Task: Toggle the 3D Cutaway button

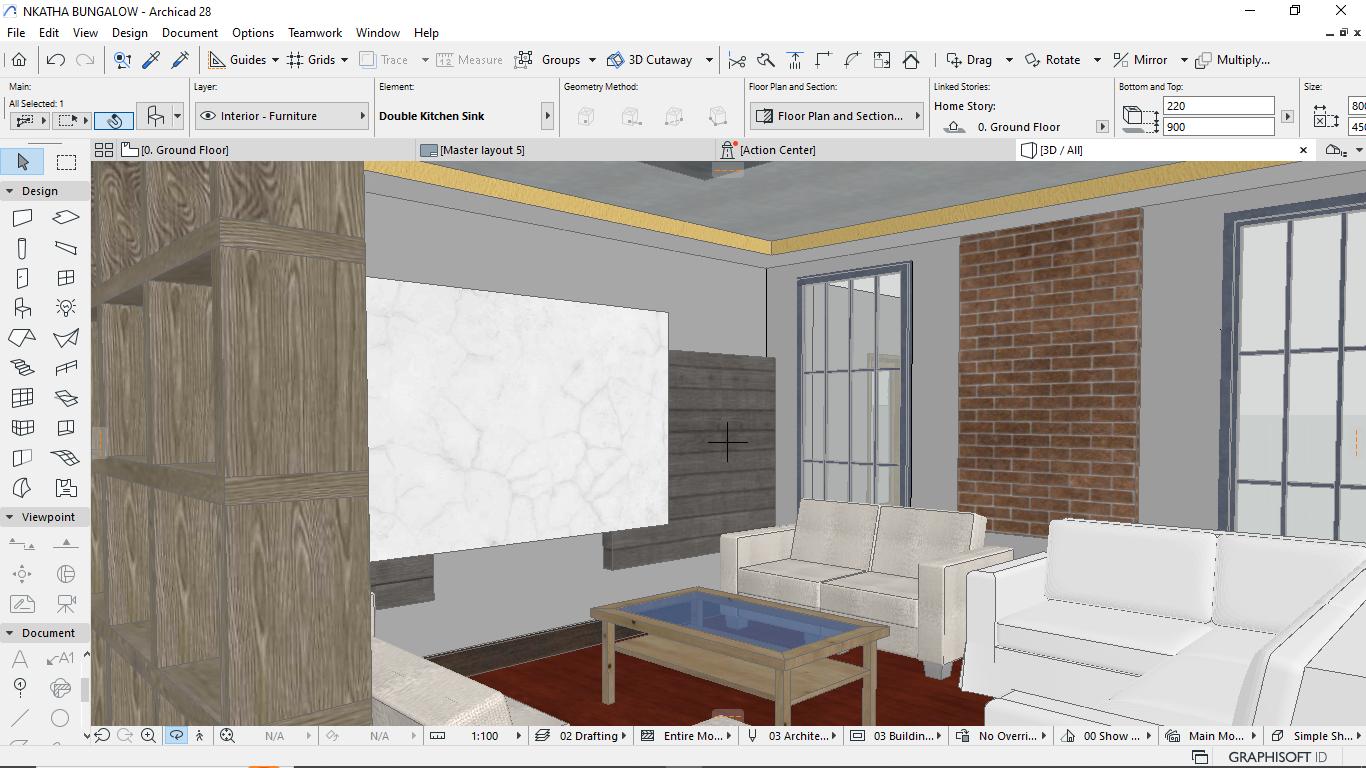Action: (650, 60)
